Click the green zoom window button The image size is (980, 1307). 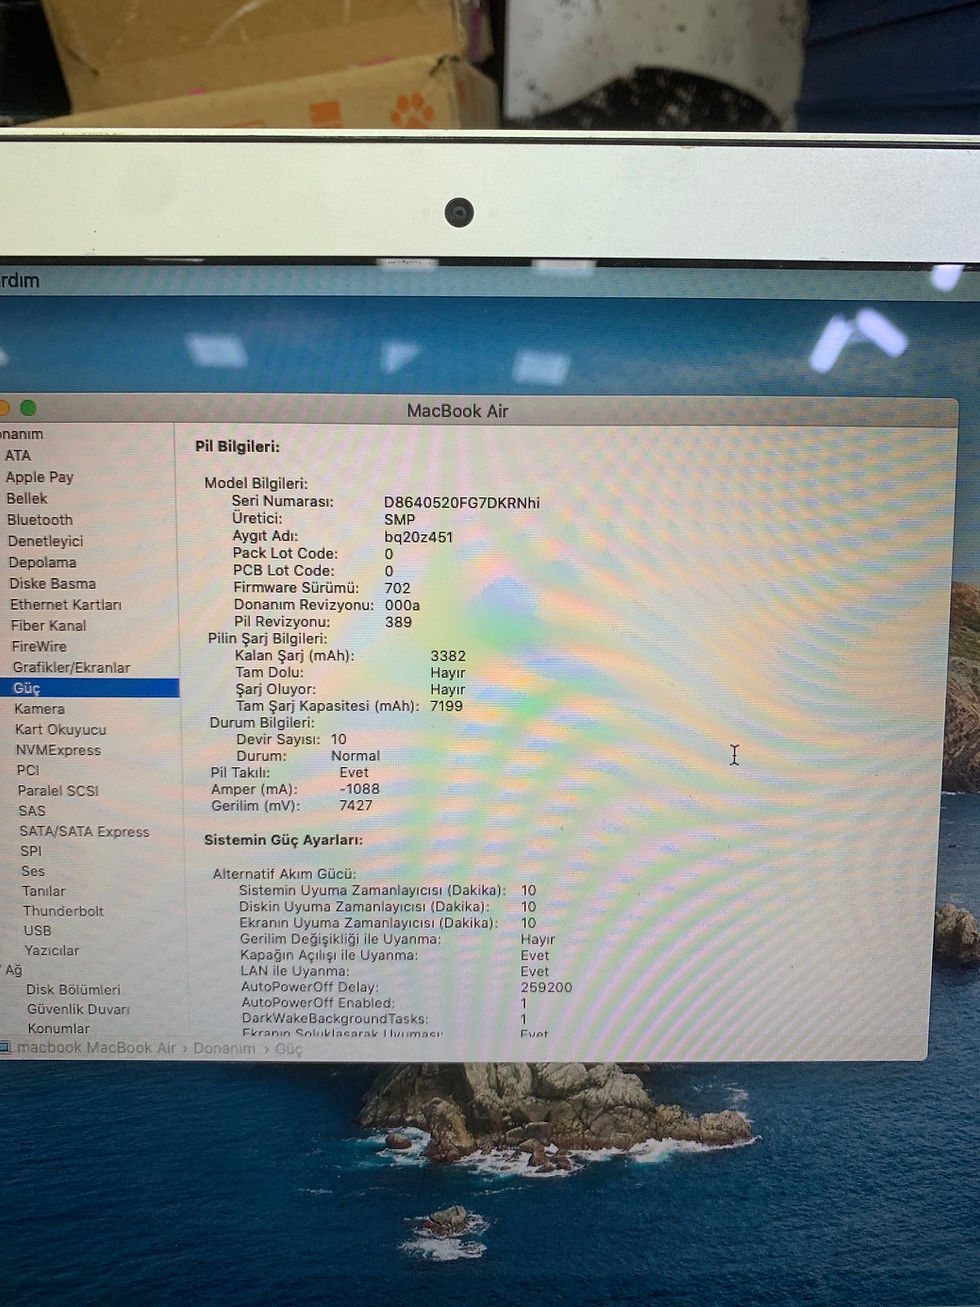tap(28, 408)
